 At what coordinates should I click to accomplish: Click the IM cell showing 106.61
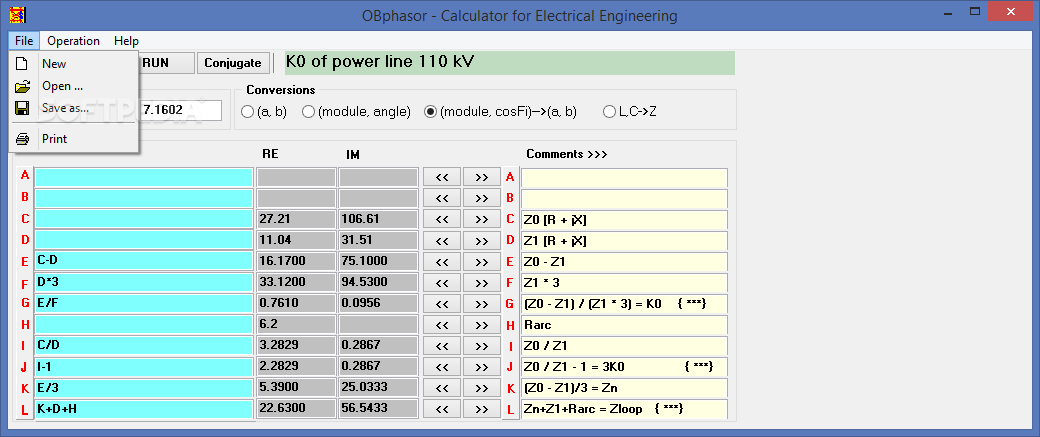point(379,219)
